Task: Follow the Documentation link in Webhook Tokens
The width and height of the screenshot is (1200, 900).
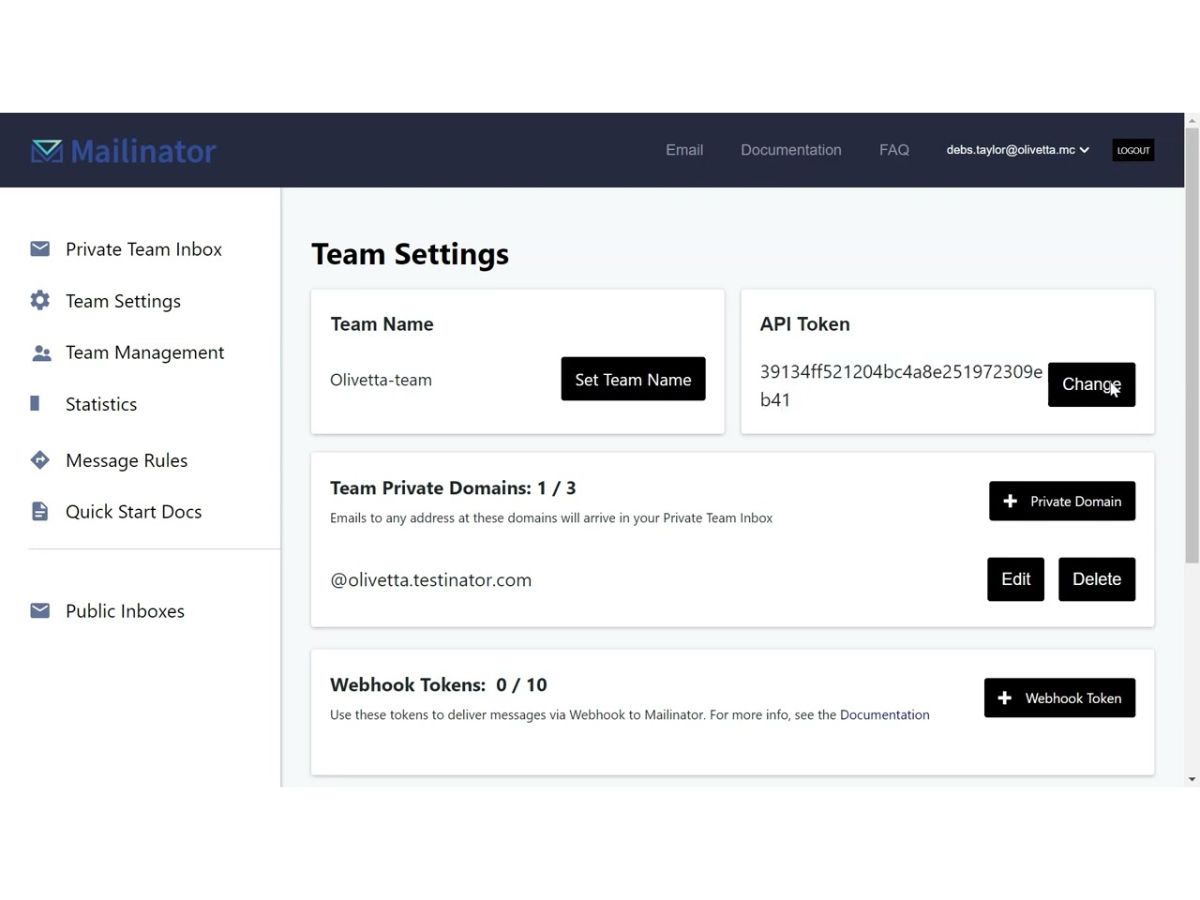Action: click(884, 715)
